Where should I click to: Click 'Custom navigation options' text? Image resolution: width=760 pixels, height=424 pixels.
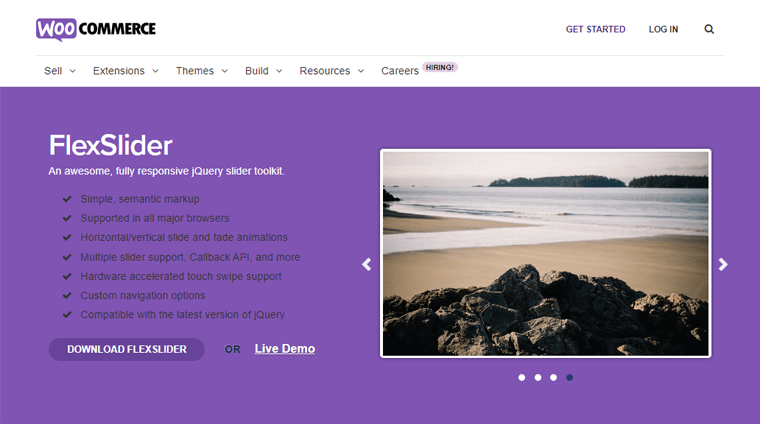(x=143, y=296)
